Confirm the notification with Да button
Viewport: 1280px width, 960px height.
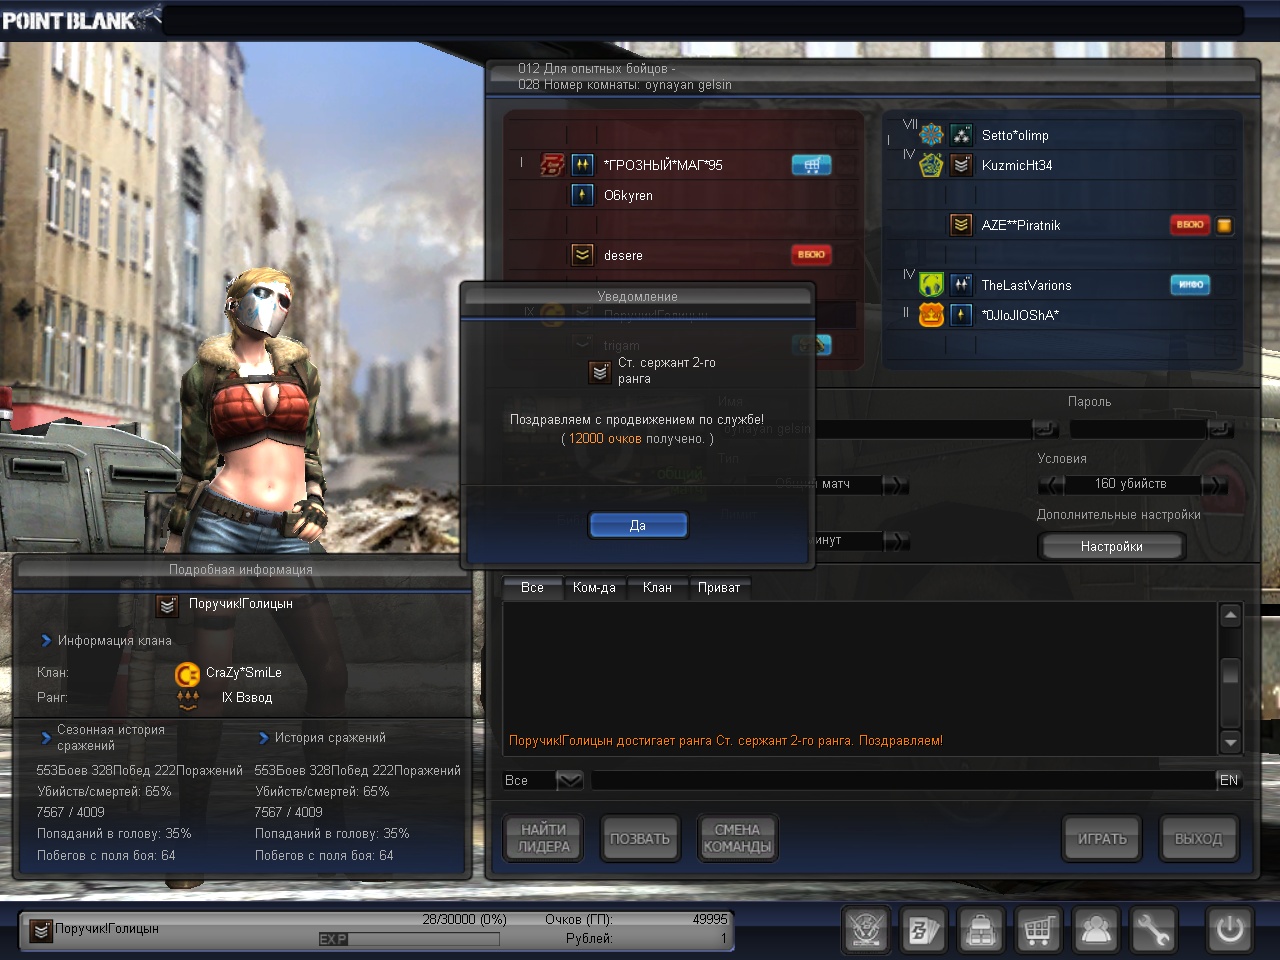pos(638,525)
